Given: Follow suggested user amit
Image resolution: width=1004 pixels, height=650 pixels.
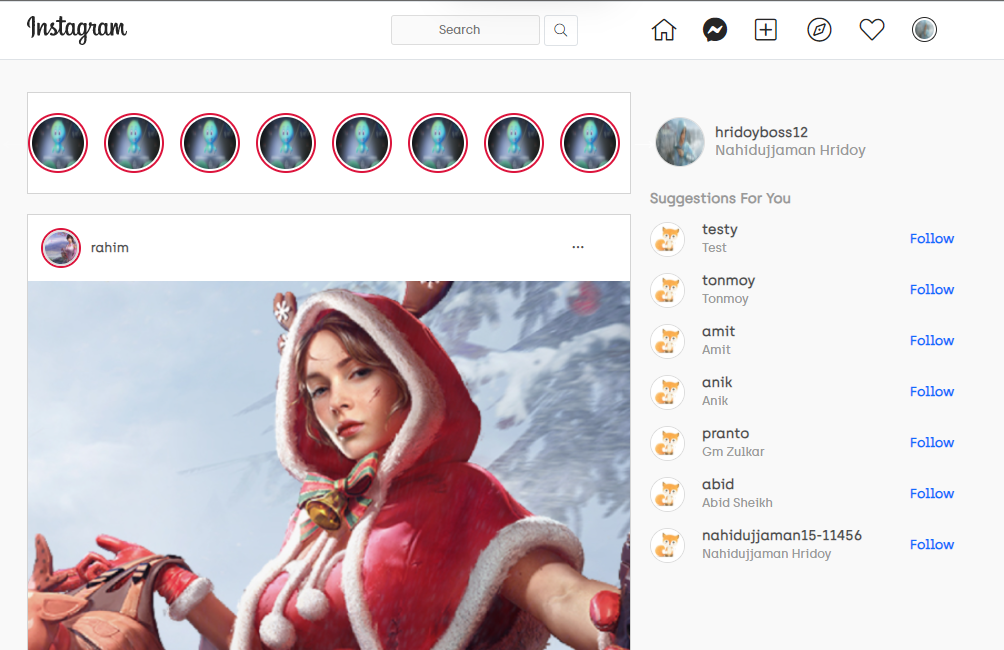Looking at the screenshot, I should 931,341.
